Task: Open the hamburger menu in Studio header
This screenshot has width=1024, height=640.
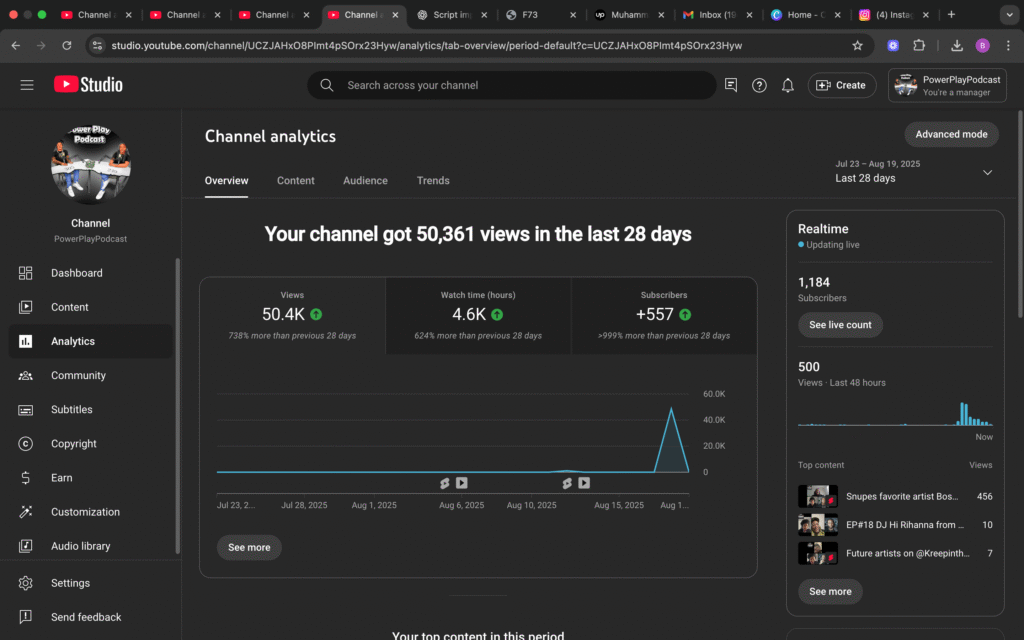Action: tap(27, 85)
